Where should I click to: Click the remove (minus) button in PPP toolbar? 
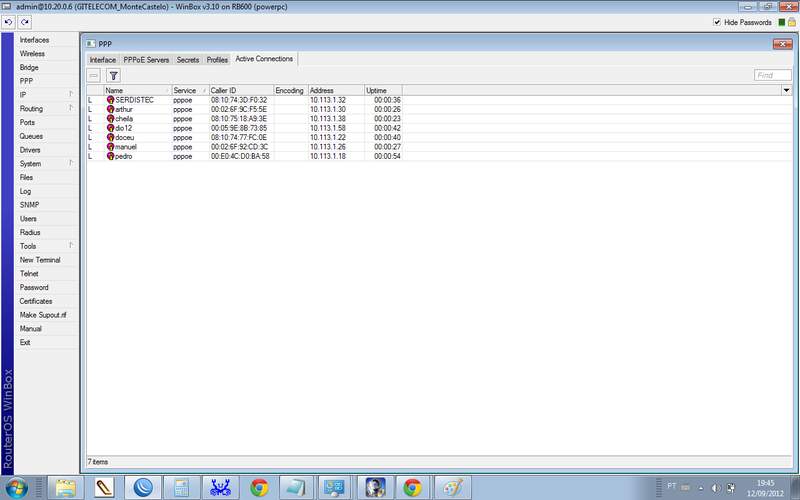coord(93,76)
